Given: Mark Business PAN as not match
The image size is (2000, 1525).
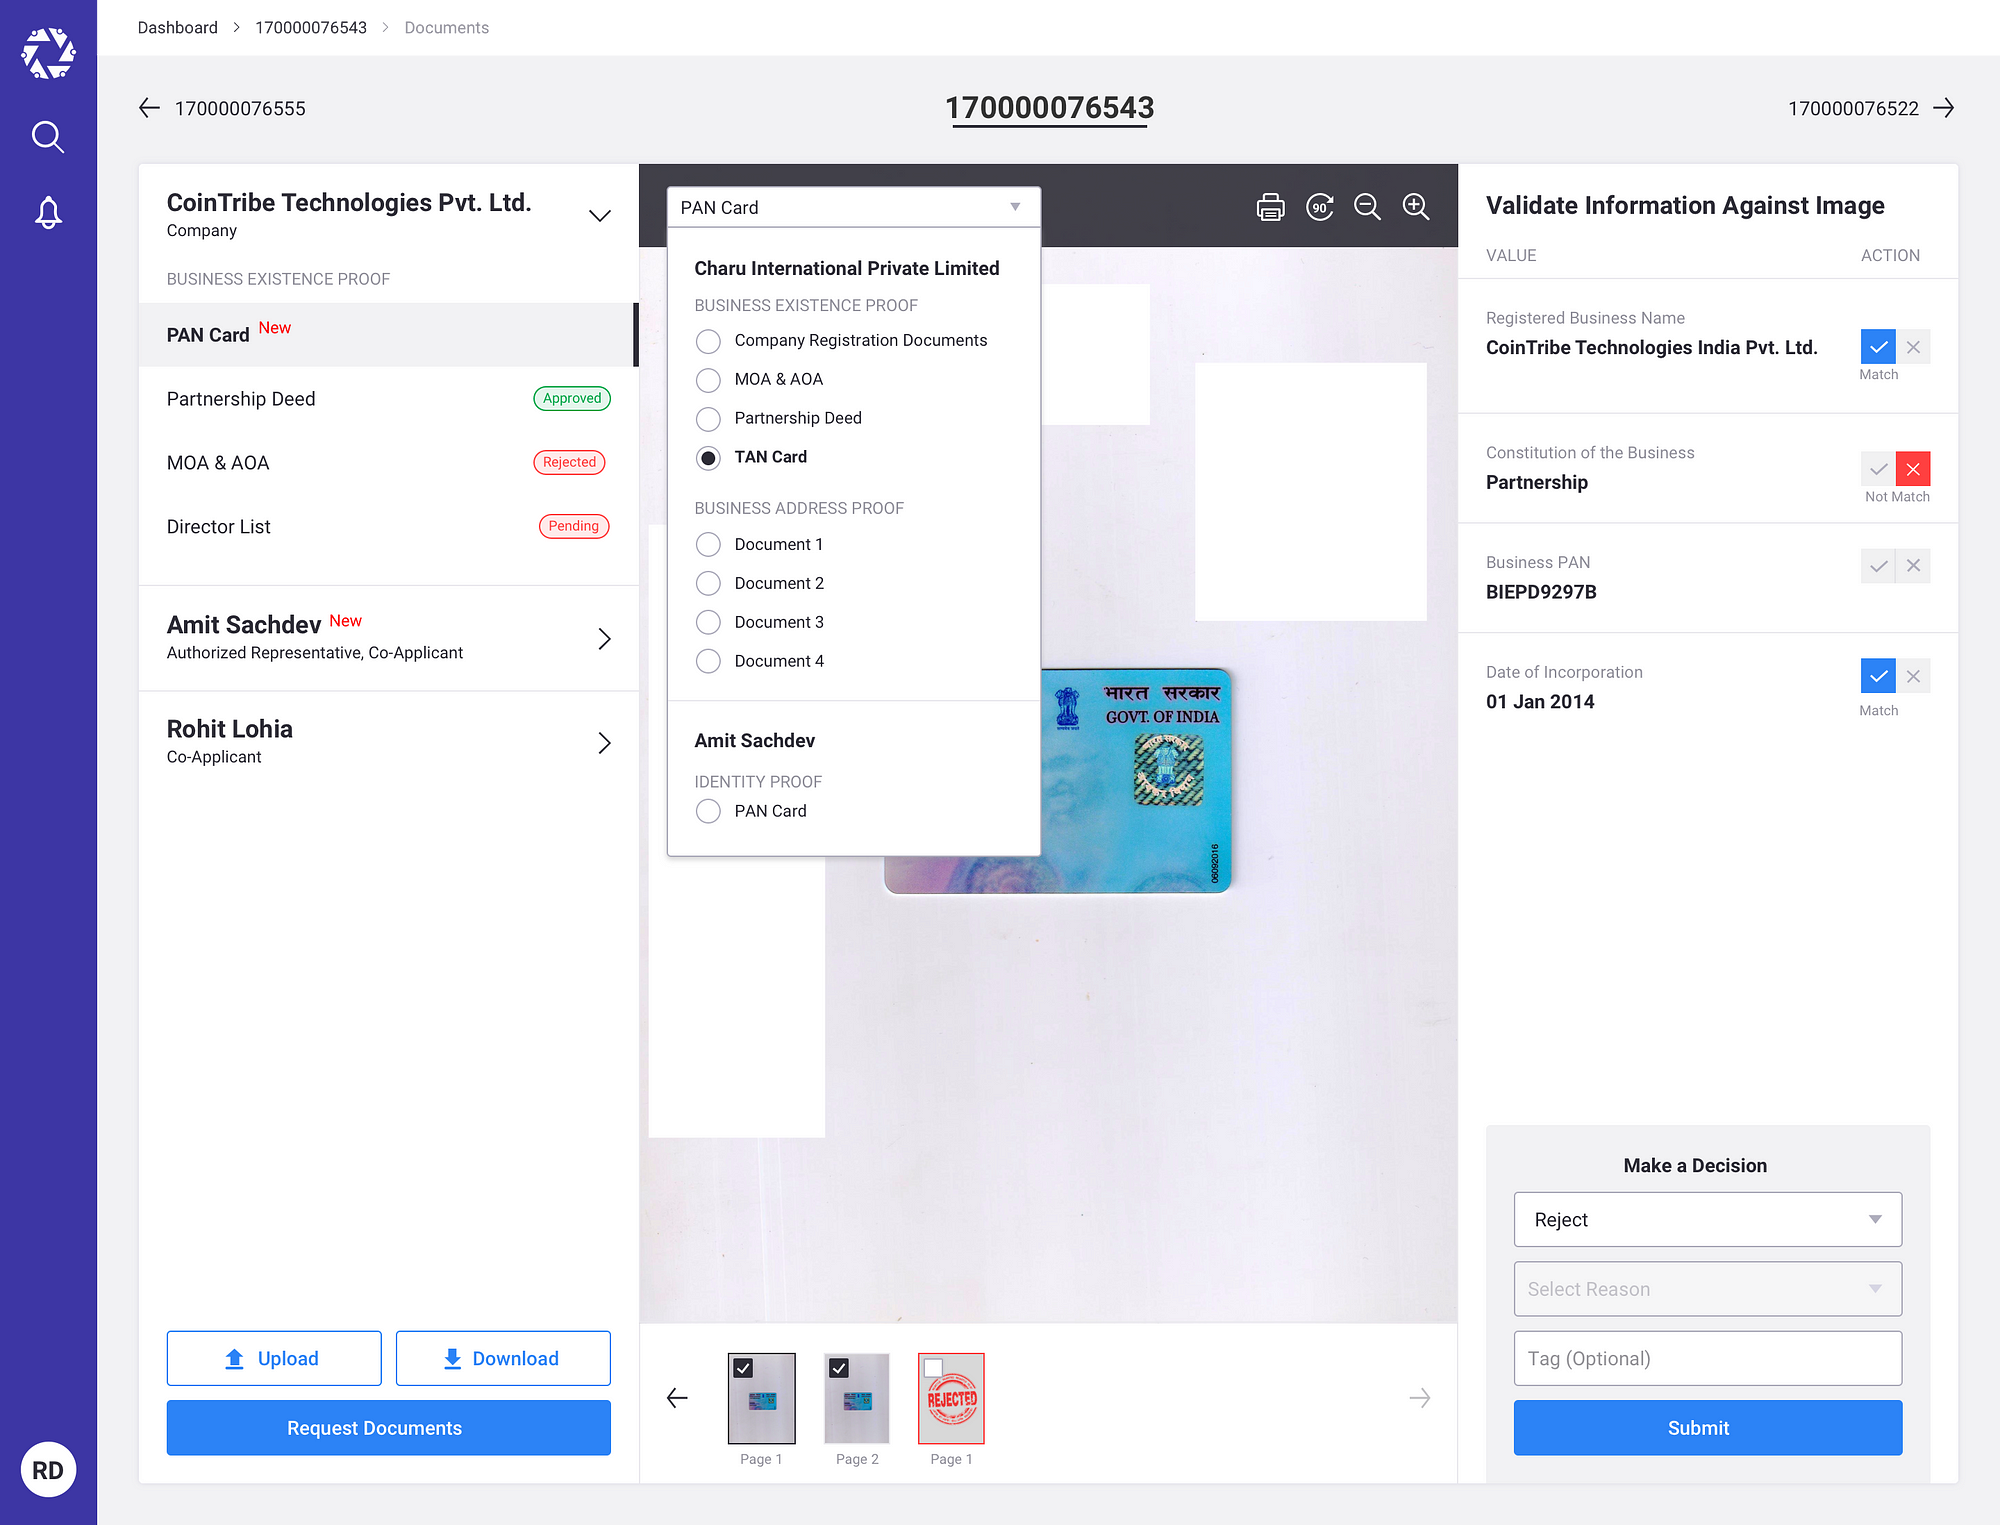Looking at the screenshot, I should (1913, 566).
